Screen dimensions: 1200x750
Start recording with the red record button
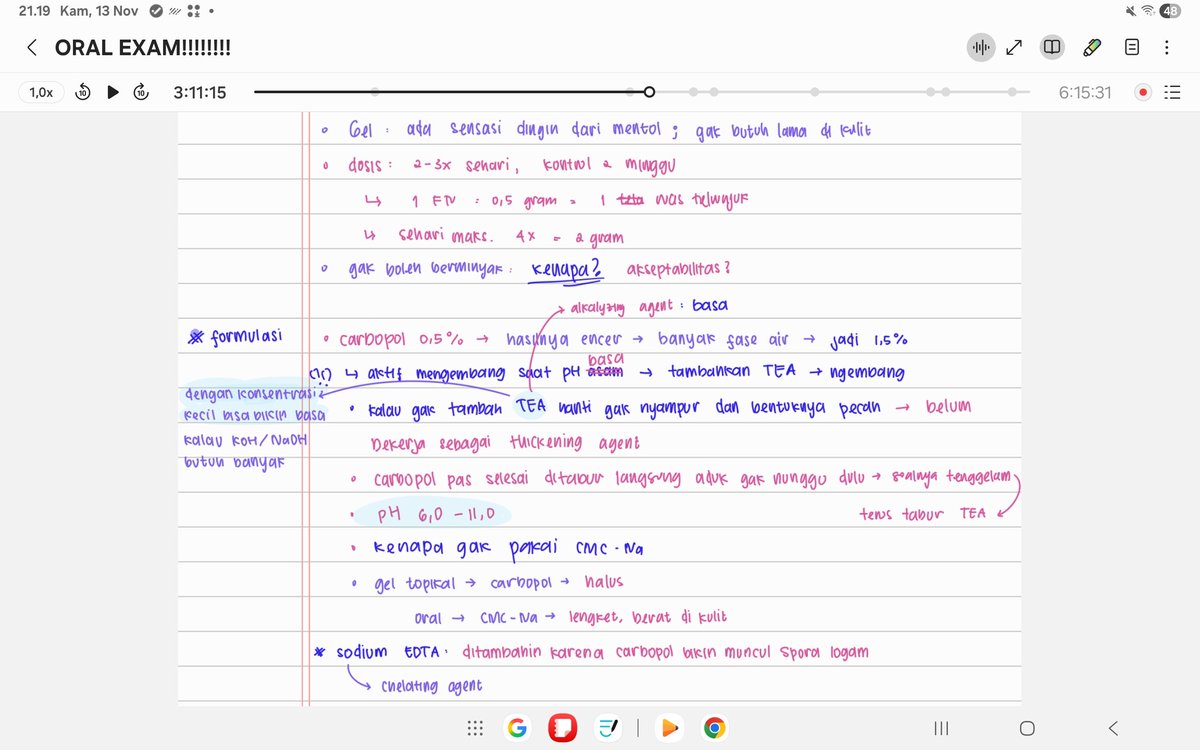coord(1143,92)
